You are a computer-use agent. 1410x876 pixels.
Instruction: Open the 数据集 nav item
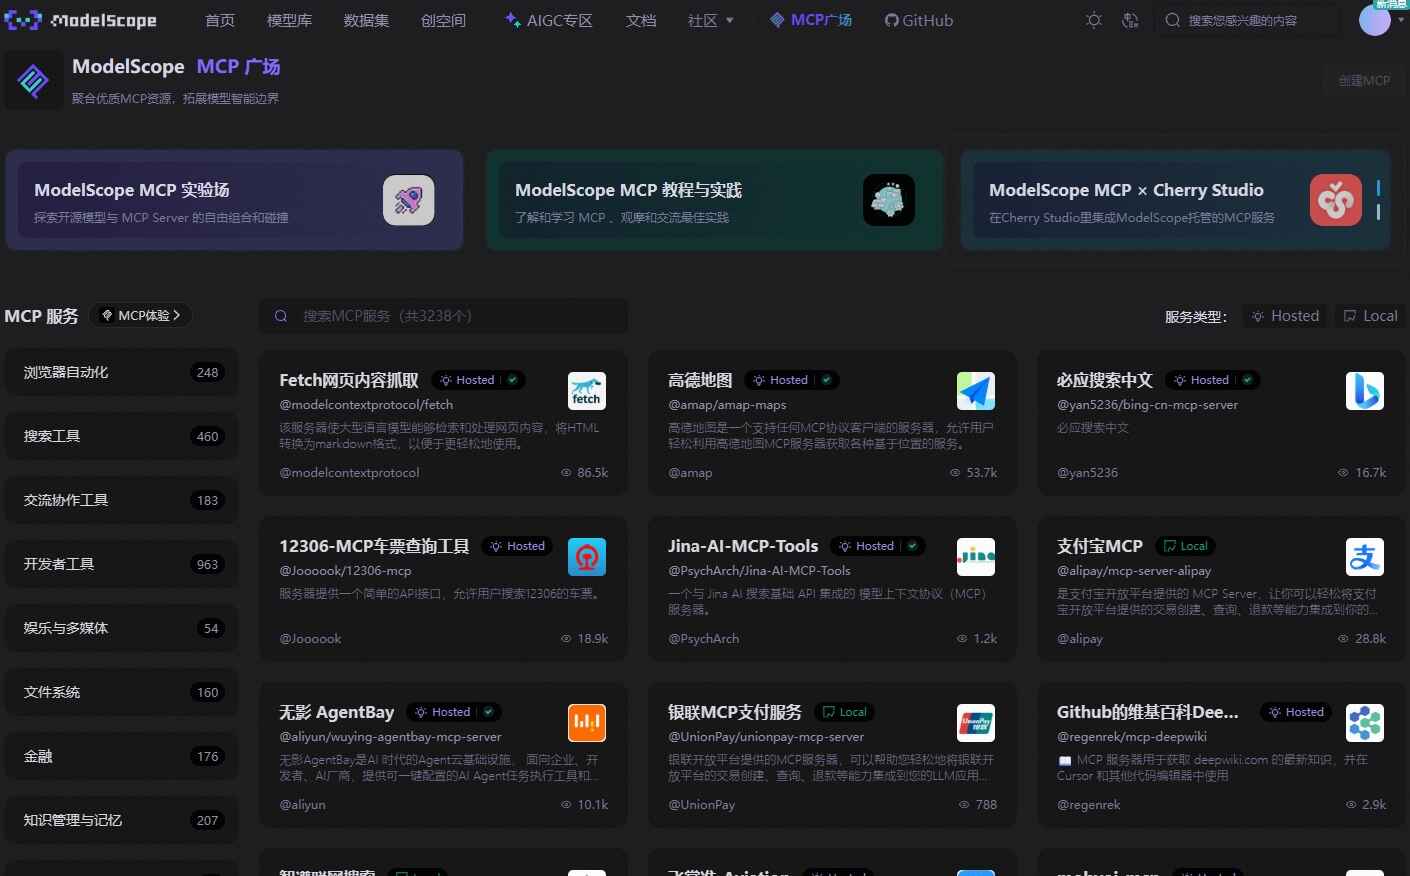(367, 20)
